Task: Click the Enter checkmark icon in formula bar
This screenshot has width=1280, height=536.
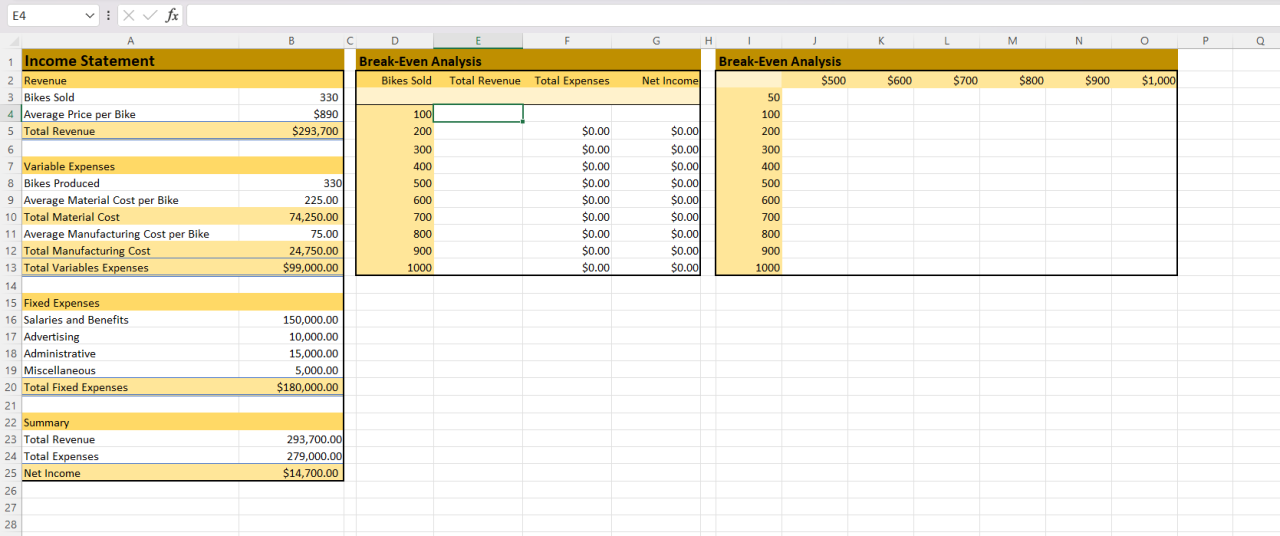Action: (150, 15)
